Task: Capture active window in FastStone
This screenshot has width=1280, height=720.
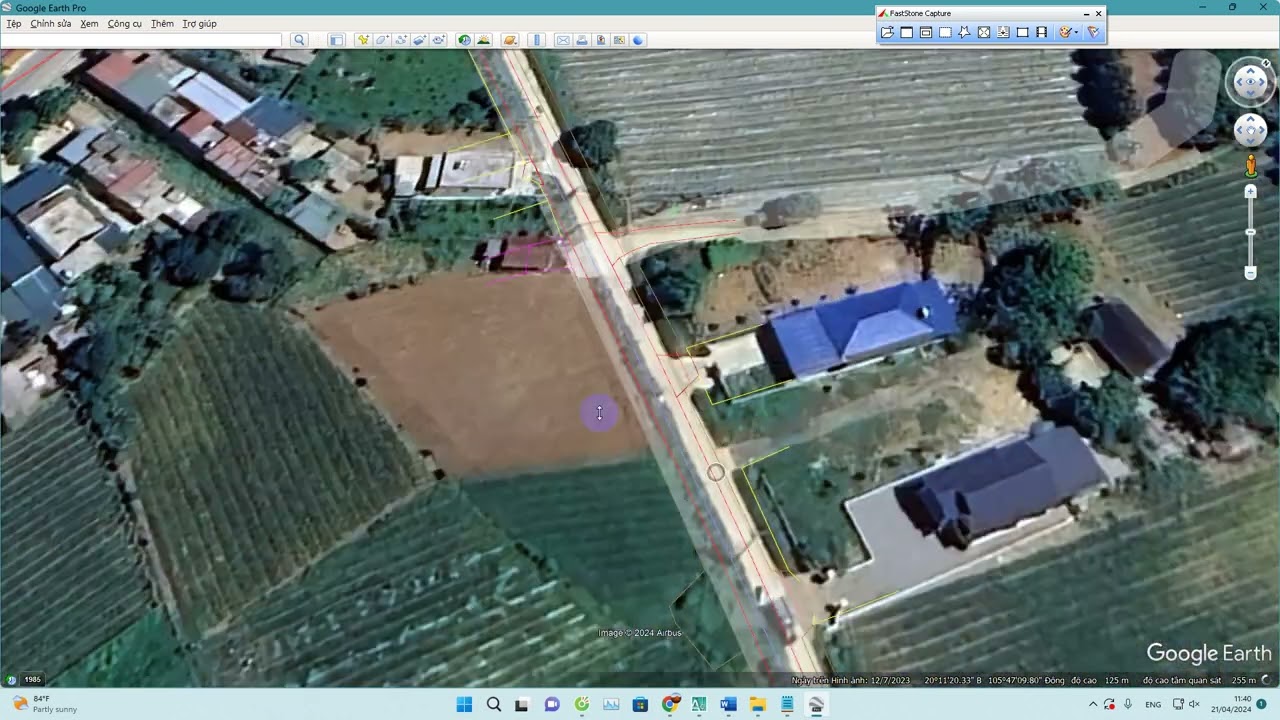Action: 907,32
